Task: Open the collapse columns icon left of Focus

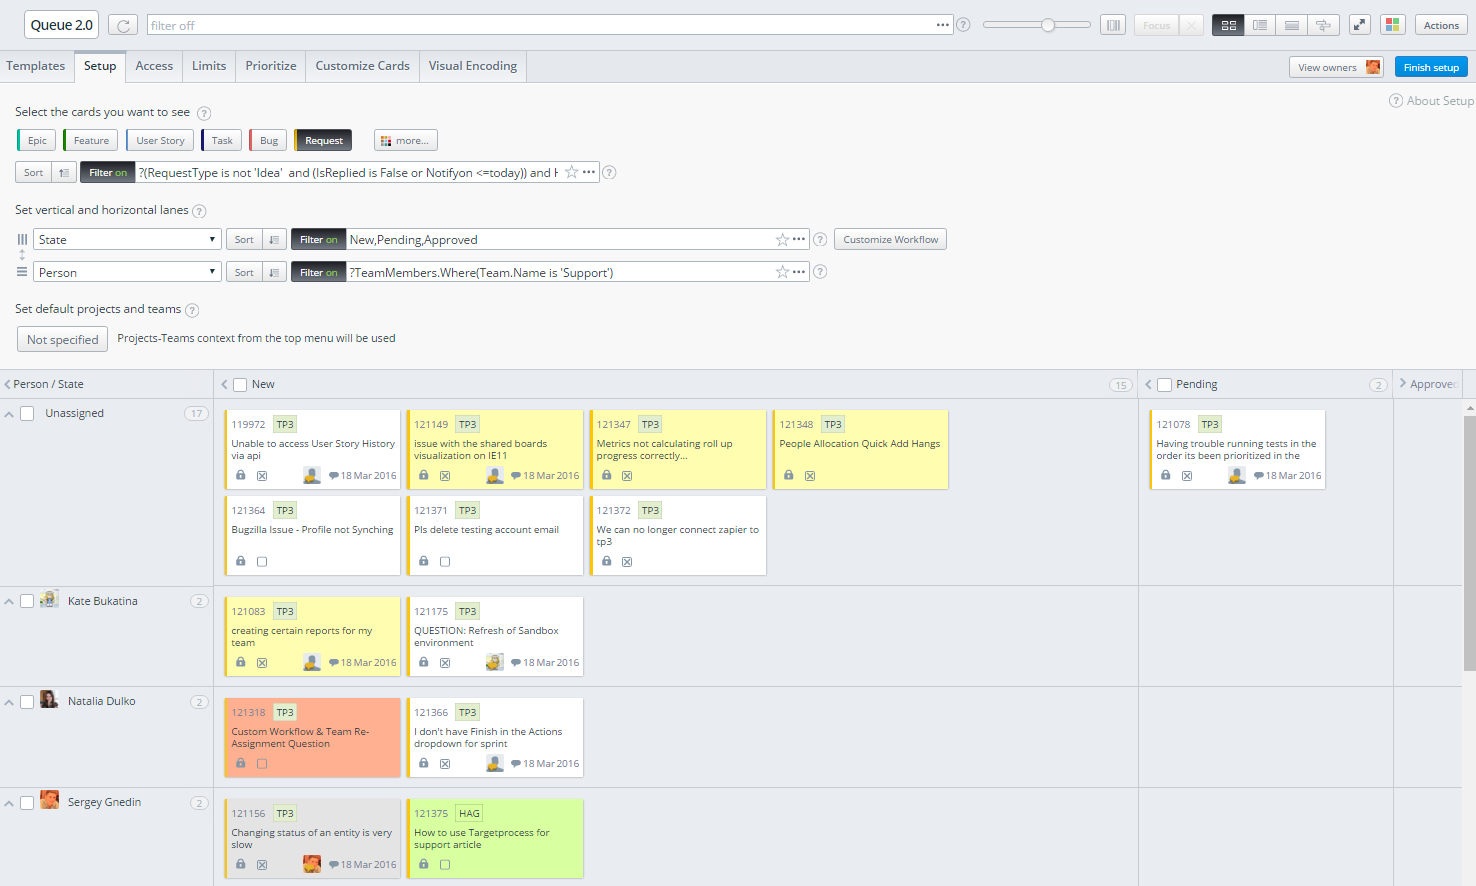Action: point(1113,24)
